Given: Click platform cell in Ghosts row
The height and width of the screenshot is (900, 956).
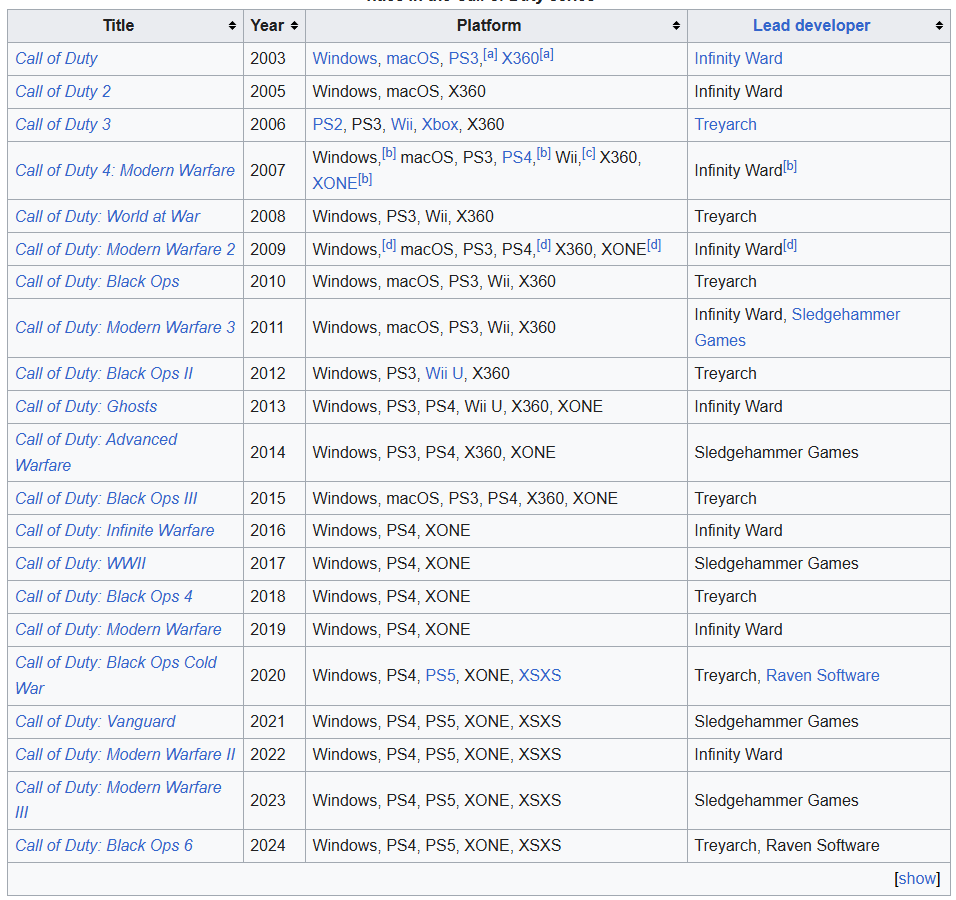Looking at the screenshot, I should click(496, 406).
